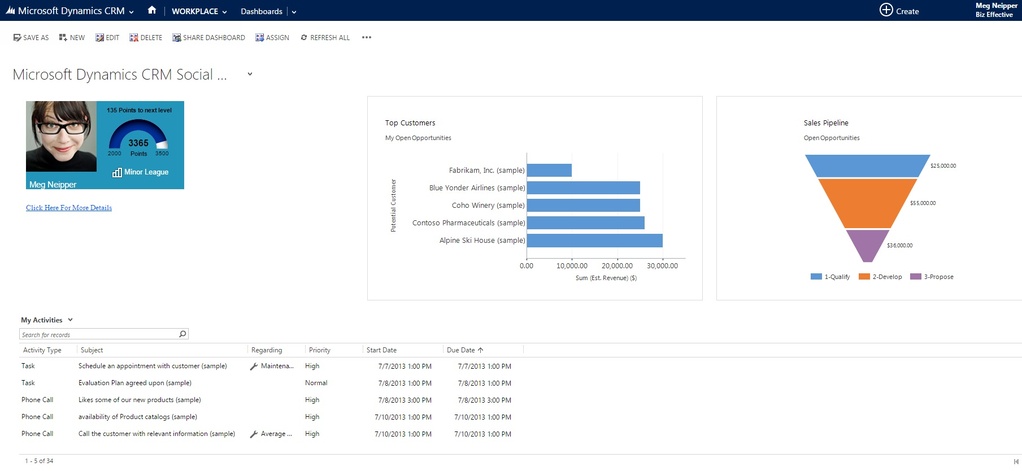Viewport: 1022px width, 471px height.
Task: Click Refresh All in the toolbar
Action: tap(325, 38)
